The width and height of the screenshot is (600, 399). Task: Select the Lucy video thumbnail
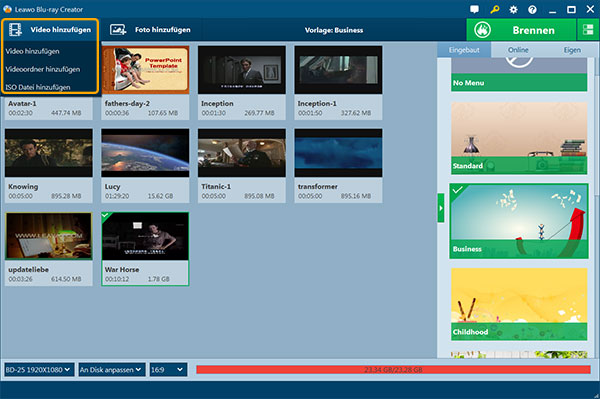tap(145, 153)
